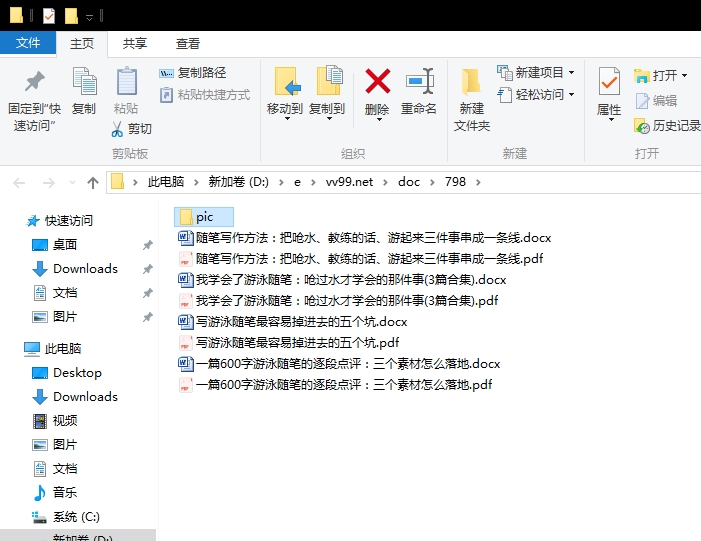
Task: Open Quick Access Toolbar customize arrow
Action: point(89,17)
